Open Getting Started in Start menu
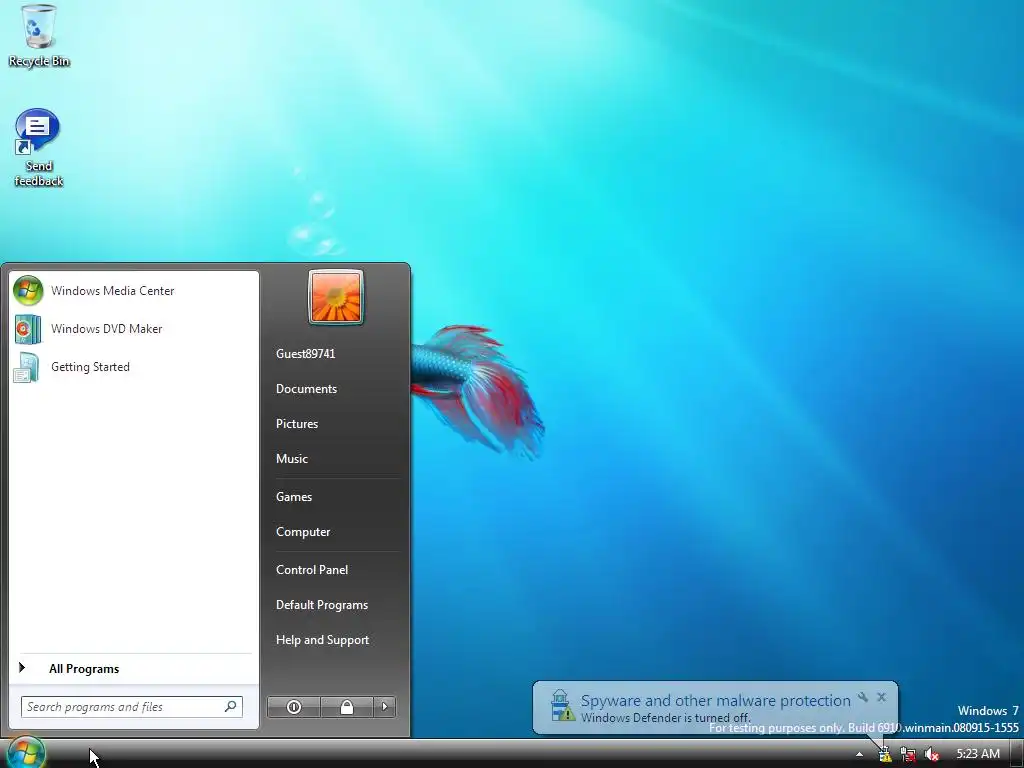This screenshot has width=1024, height=768. pos(134,367)
